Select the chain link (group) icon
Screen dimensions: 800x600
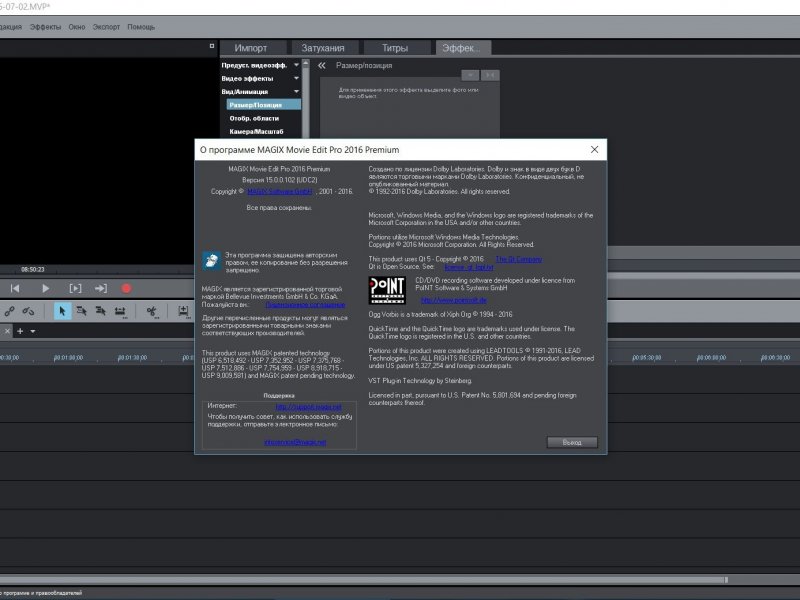9,311
